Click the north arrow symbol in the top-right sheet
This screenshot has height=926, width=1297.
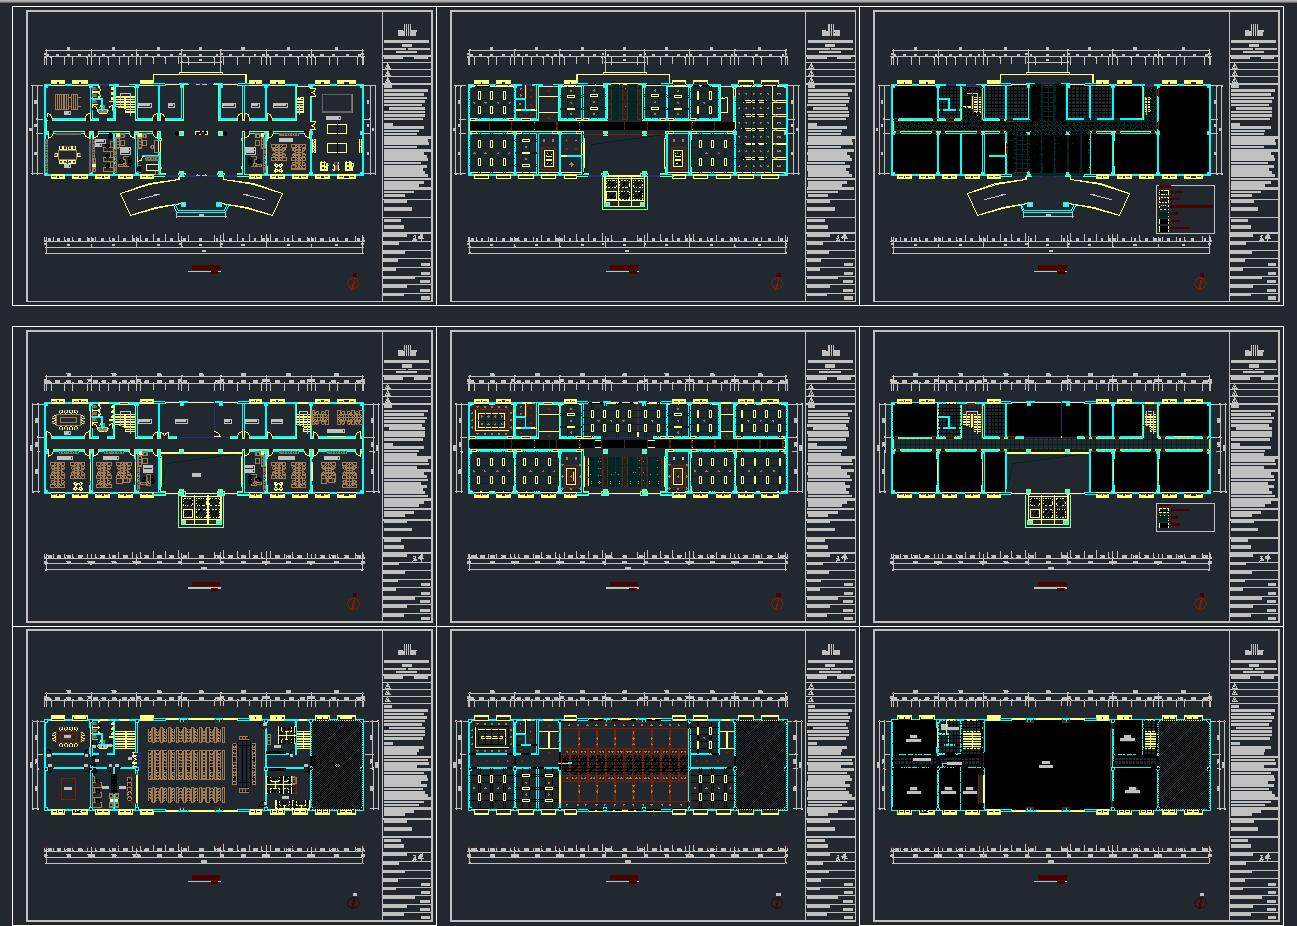(1200, 282)
